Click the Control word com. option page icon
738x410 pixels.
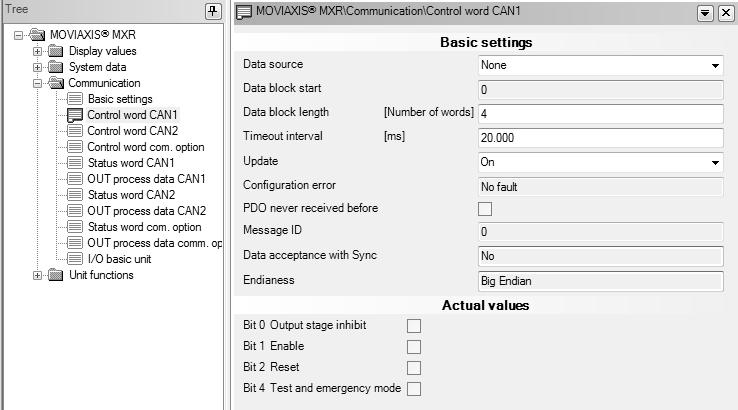pyautogui.click(x=75, y=147)
